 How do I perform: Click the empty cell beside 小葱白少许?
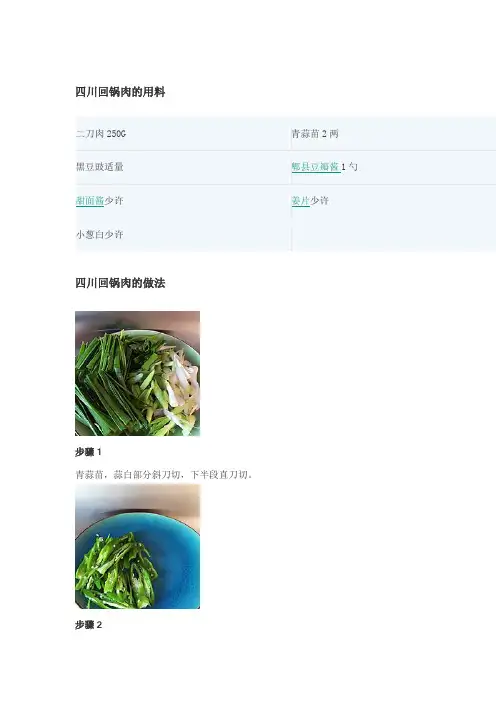pyautogui.click(x=393, y=234)
